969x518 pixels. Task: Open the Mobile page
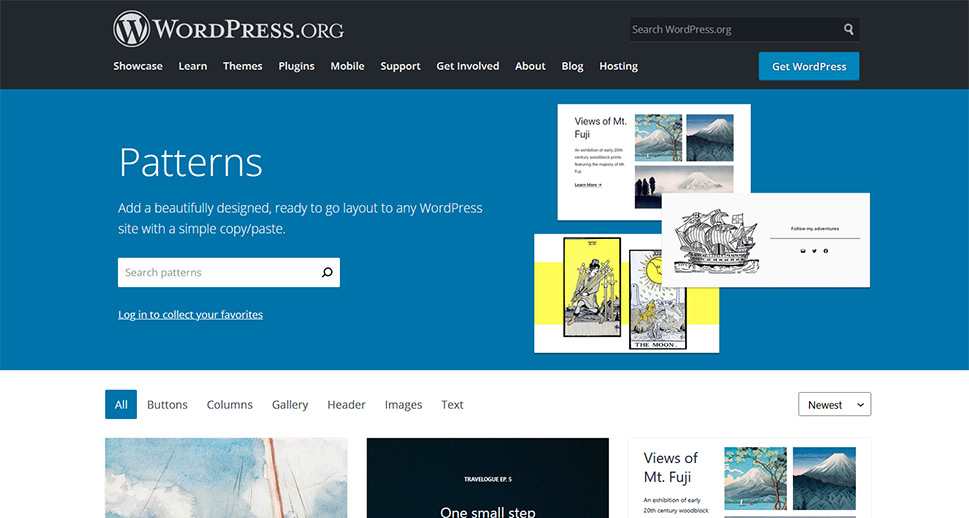tap(347, 66)
